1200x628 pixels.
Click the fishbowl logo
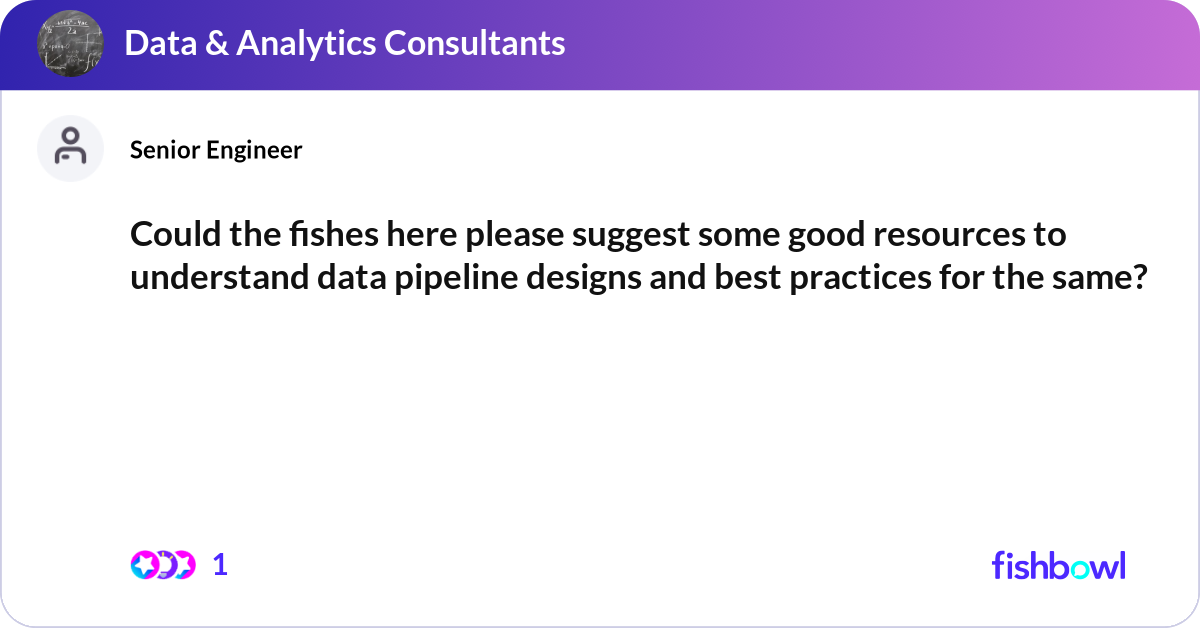(1059, 565)
